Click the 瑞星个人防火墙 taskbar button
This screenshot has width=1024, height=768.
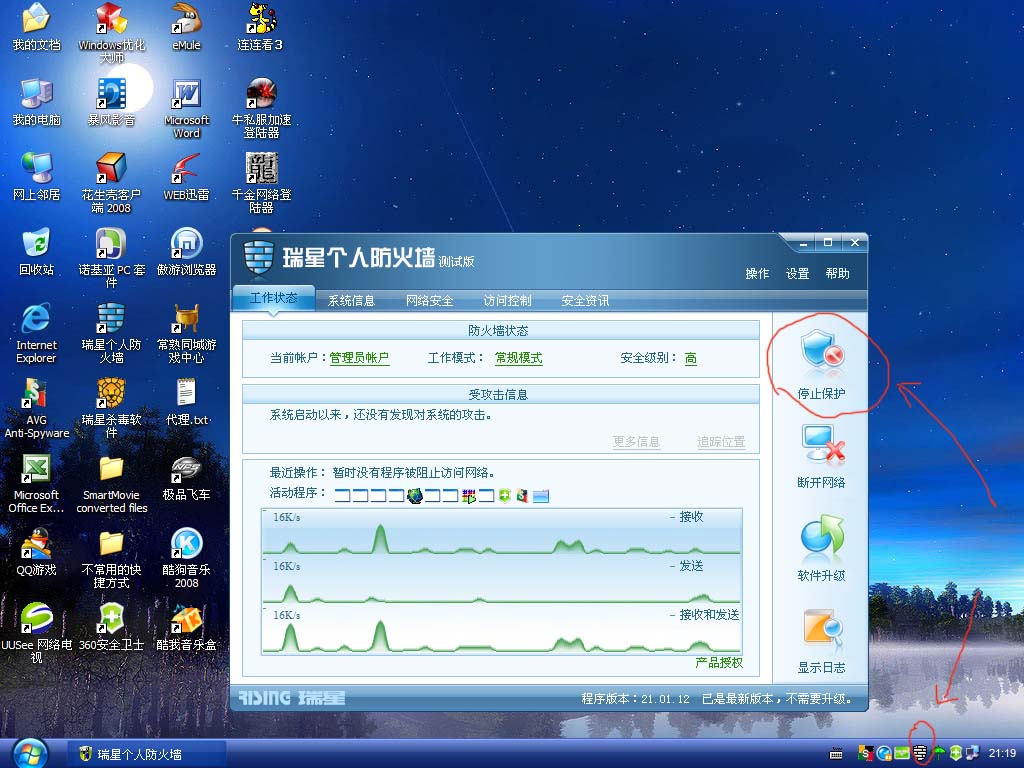click(147, 754)
